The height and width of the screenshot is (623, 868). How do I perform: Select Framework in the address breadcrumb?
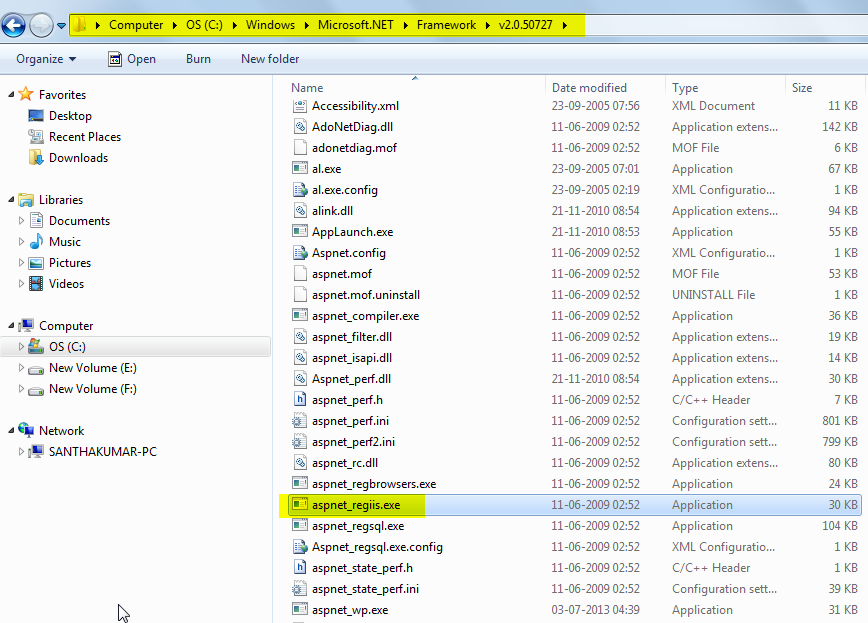pyautogui.click(x=446, y=25)
